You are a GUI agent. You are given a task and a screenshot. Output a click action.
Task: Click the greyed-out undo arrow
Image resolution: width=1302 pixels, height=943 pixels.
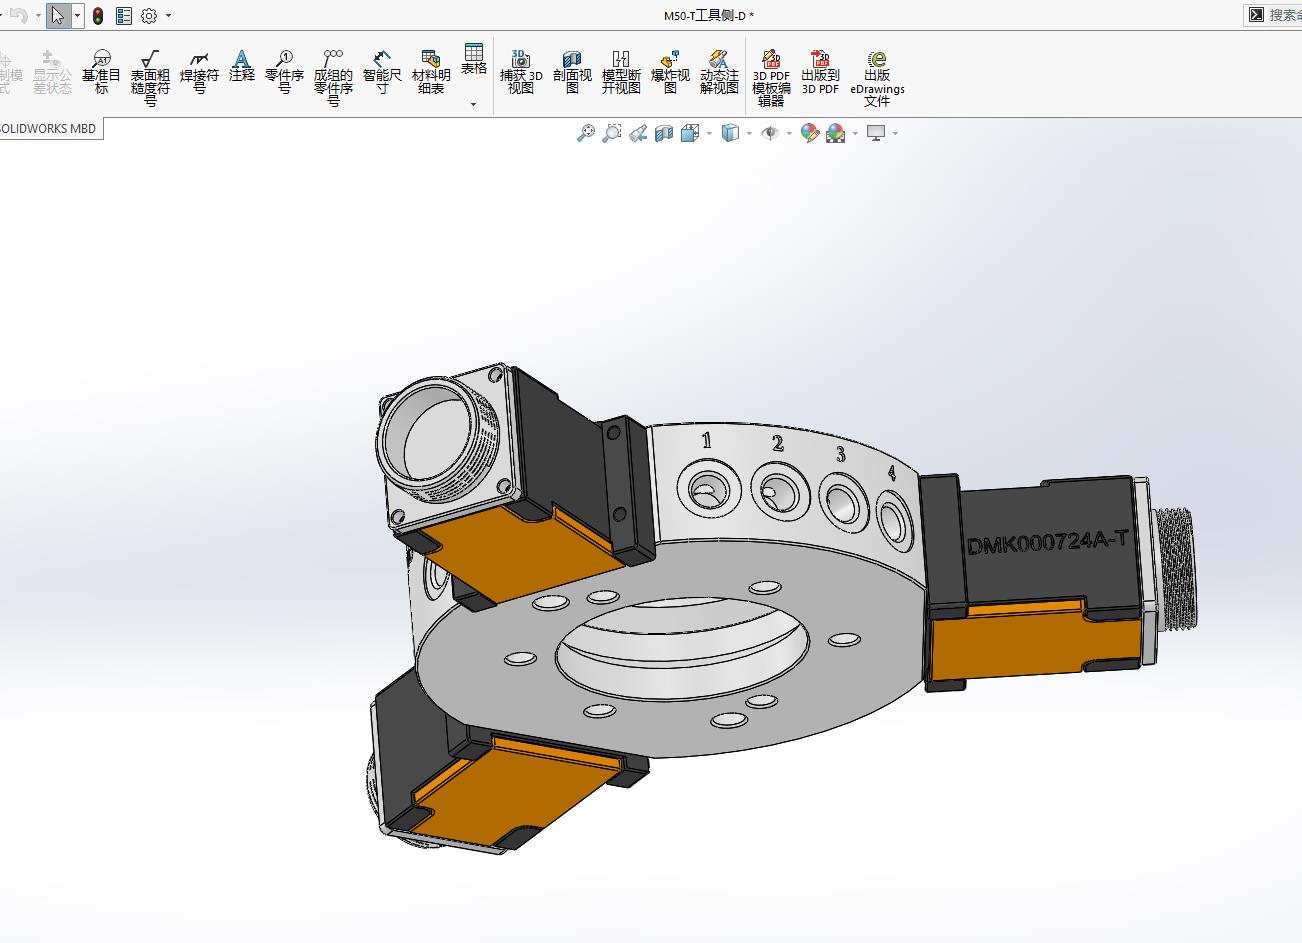pos(18,16)
